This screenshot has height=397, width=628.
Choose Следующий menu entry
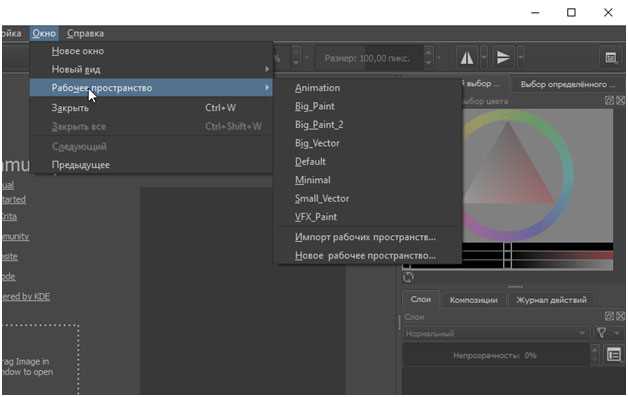151,147
